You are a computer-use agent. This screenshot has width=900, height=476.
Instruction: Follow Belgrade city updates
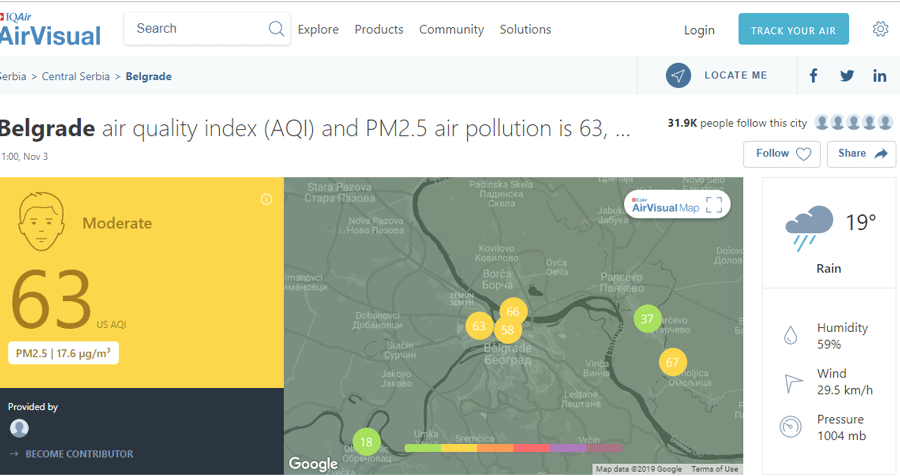tap(781, 154)
